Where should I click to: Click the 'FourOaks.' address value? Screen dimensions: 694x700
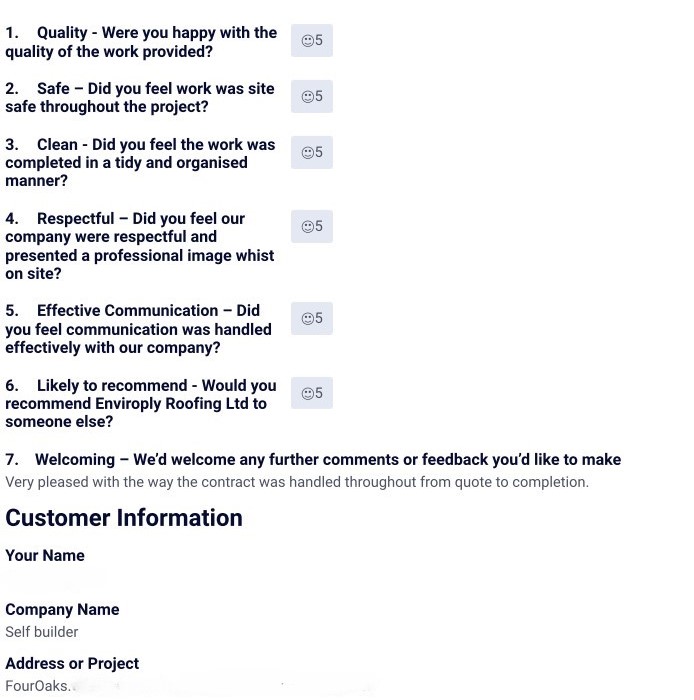(x=38, y=687)
